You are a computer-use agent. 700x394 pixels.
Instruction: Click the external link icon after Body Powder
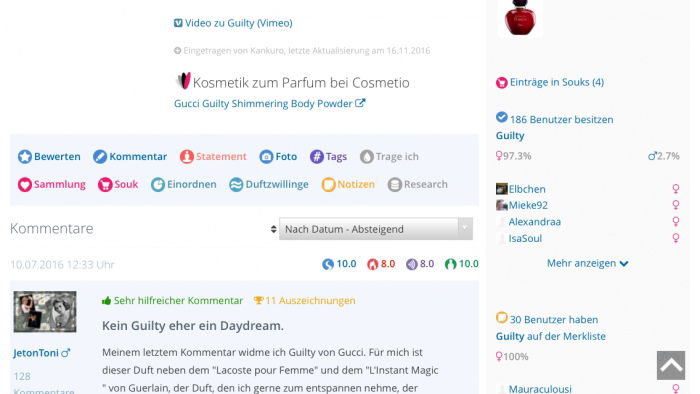(360, 103)
